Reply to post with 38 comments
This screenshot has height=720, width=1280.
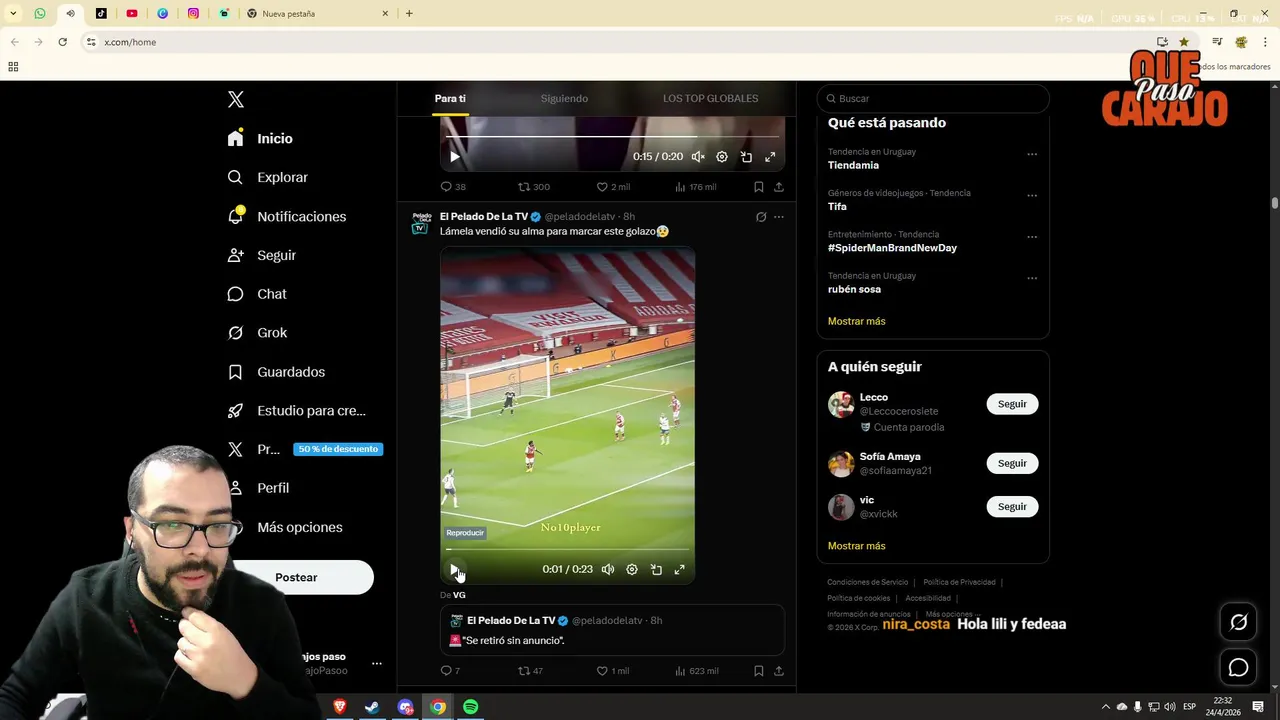tap(453, 187)
